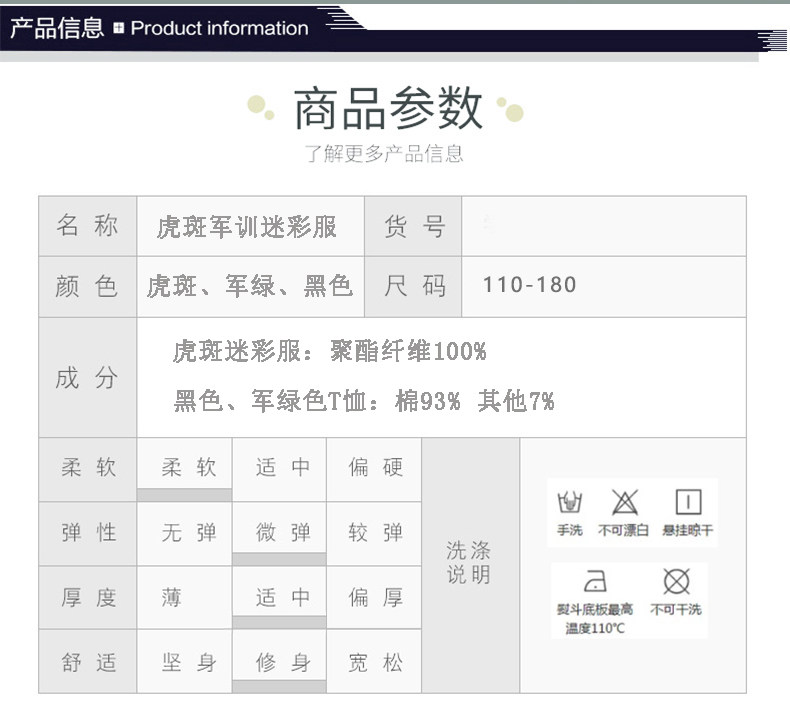Click the iron temperature 110°C icon

tap(595, 581)
